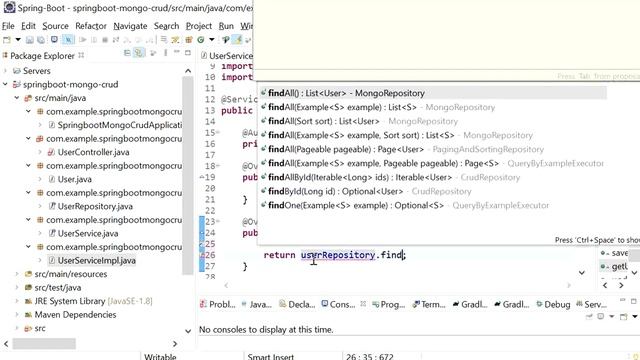Choose findAll(Pageable pageable) completion proposal

pos(433,149)
